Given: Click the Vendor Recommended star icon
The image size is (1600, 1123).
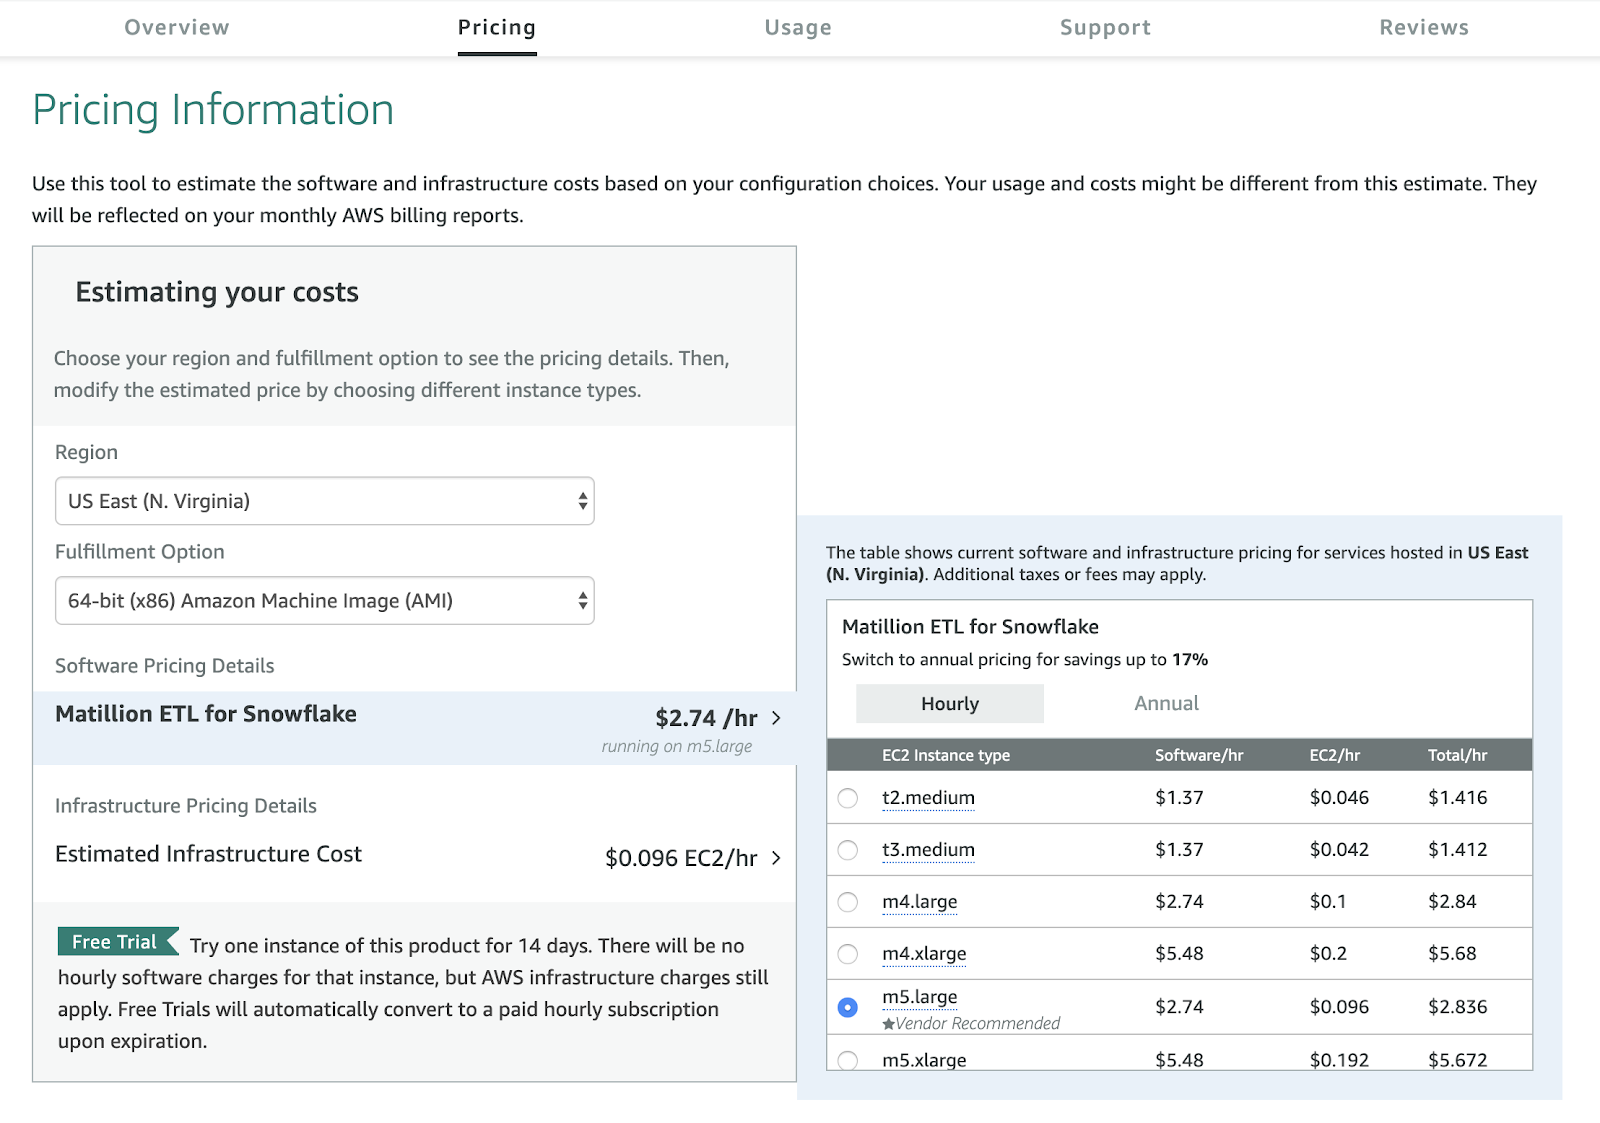Looking at the screenshot, I should (x=888, y=1024).
